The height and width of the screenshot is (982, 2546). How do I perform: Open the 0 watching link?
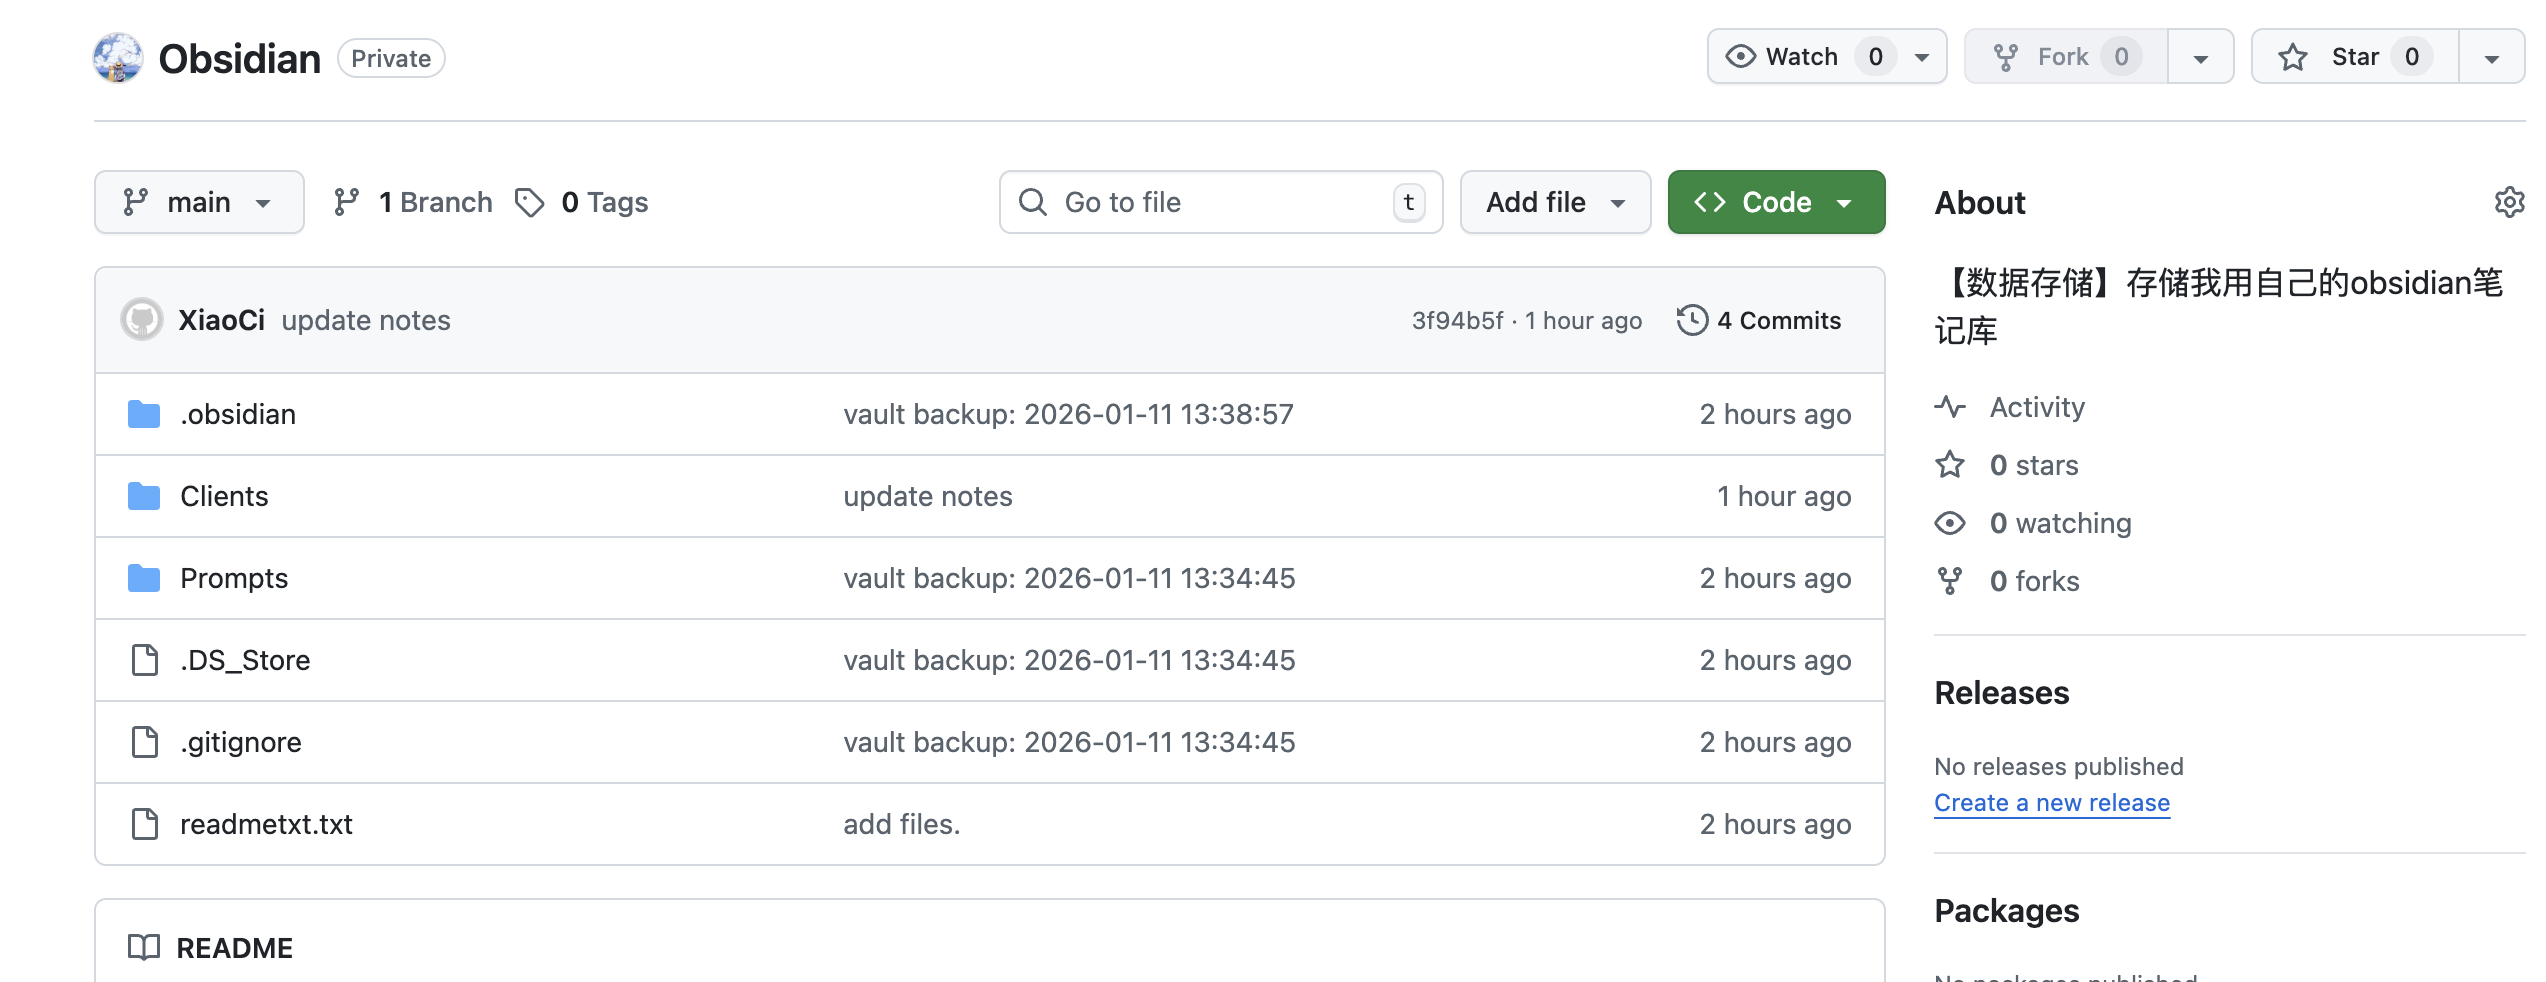(2061, 523)
